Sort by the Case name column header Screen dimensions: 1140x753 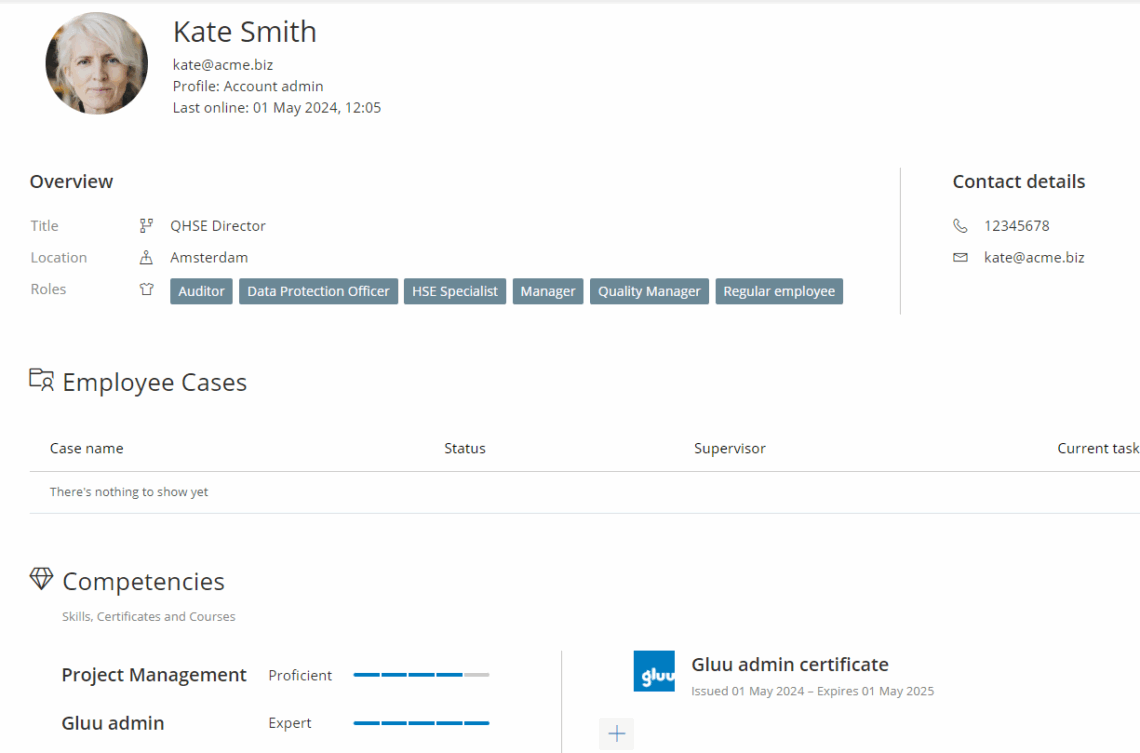[87, 448]
